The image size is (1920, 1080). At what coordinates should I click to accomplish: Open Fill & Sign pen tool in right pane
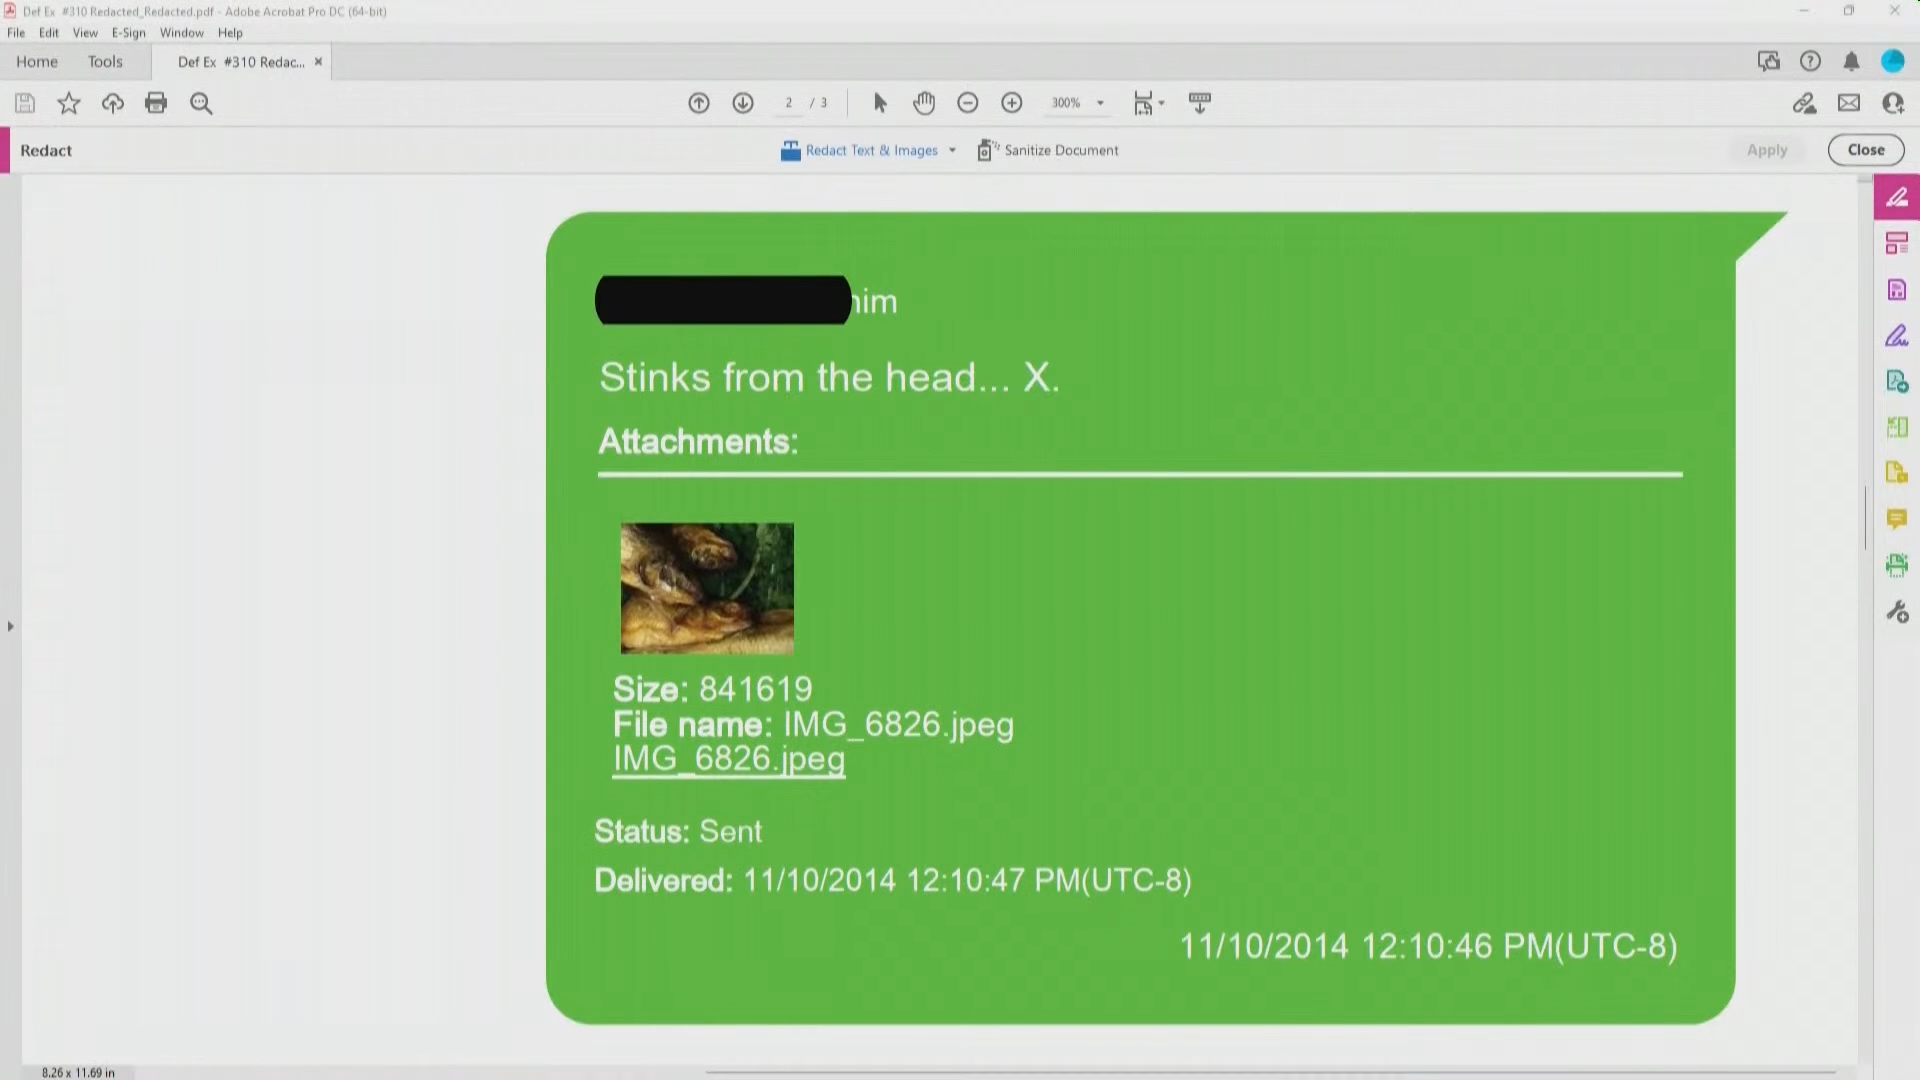tap(1897, 336)
